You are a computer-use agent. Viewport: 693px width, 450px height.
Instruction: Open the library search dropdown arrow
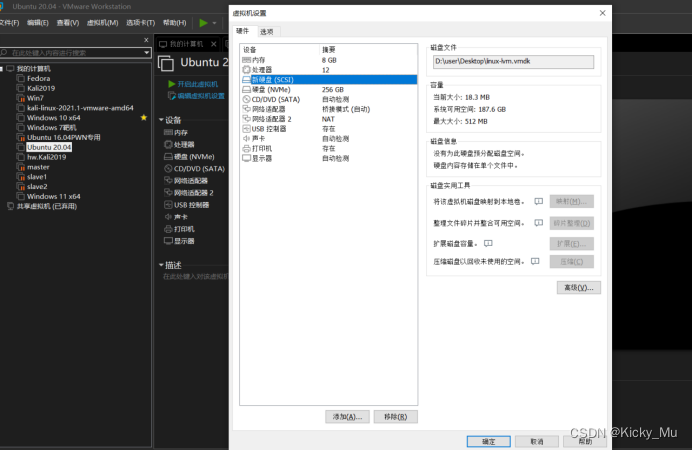pyautogui.click(x=146, y=53)
